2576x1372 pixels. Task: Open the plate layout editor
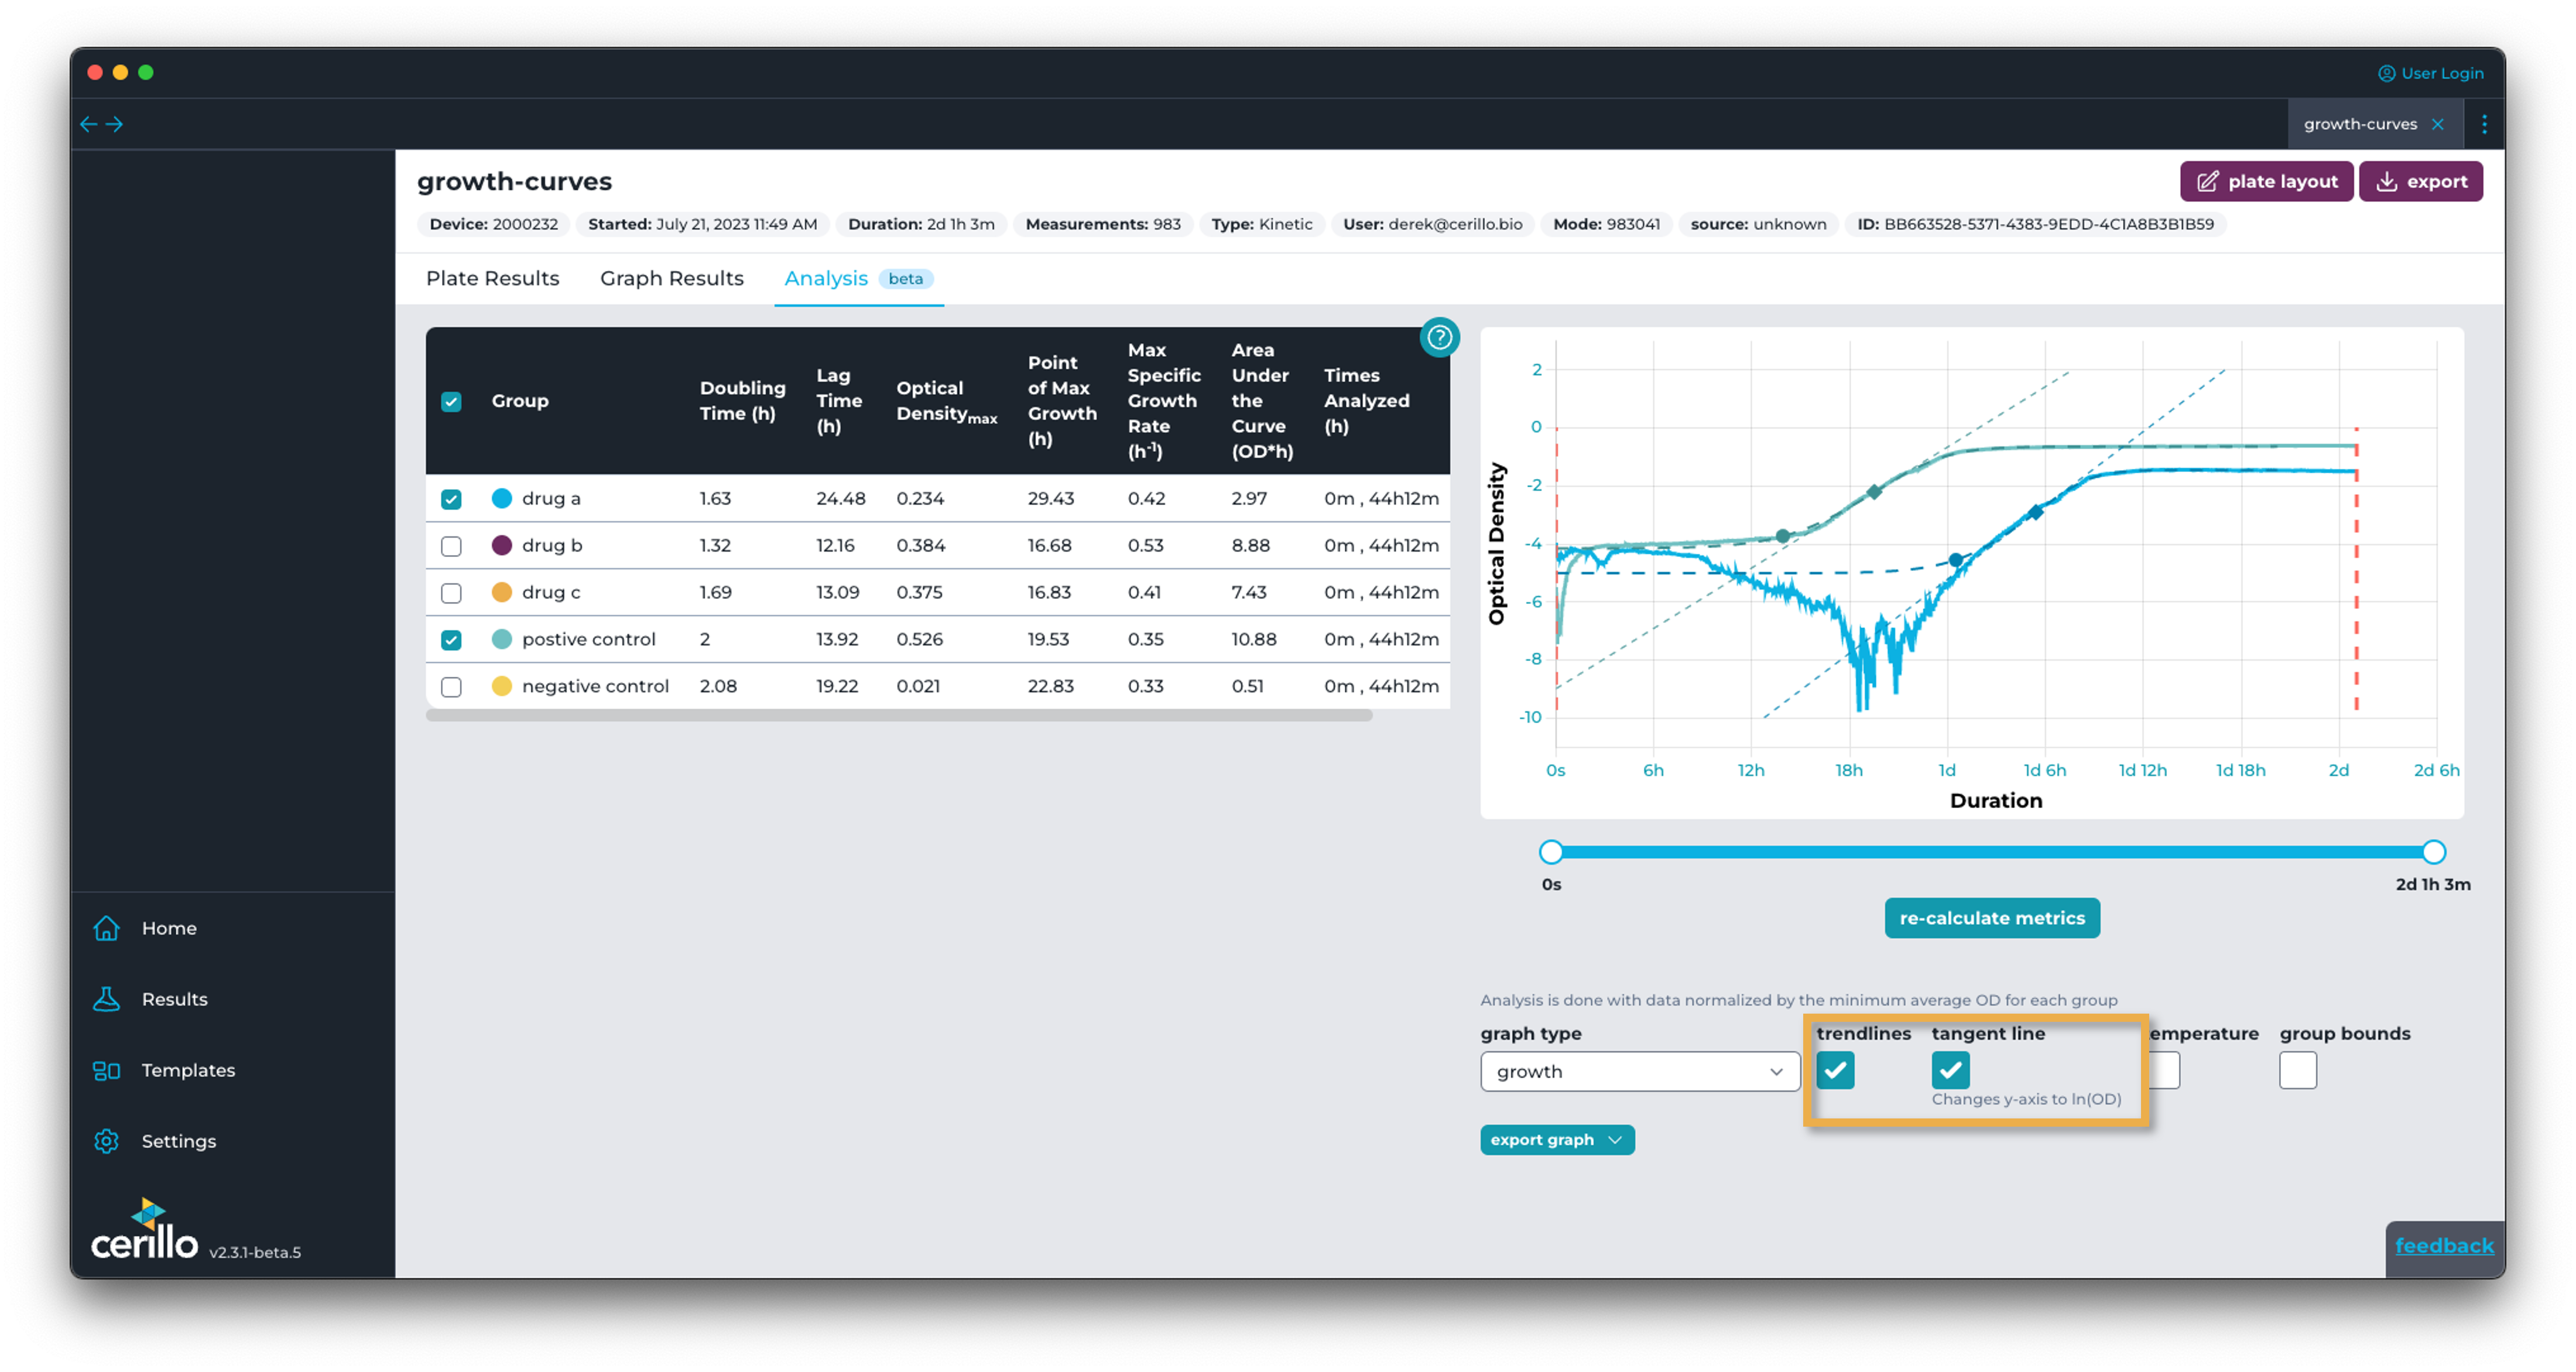pos(2266,181)
